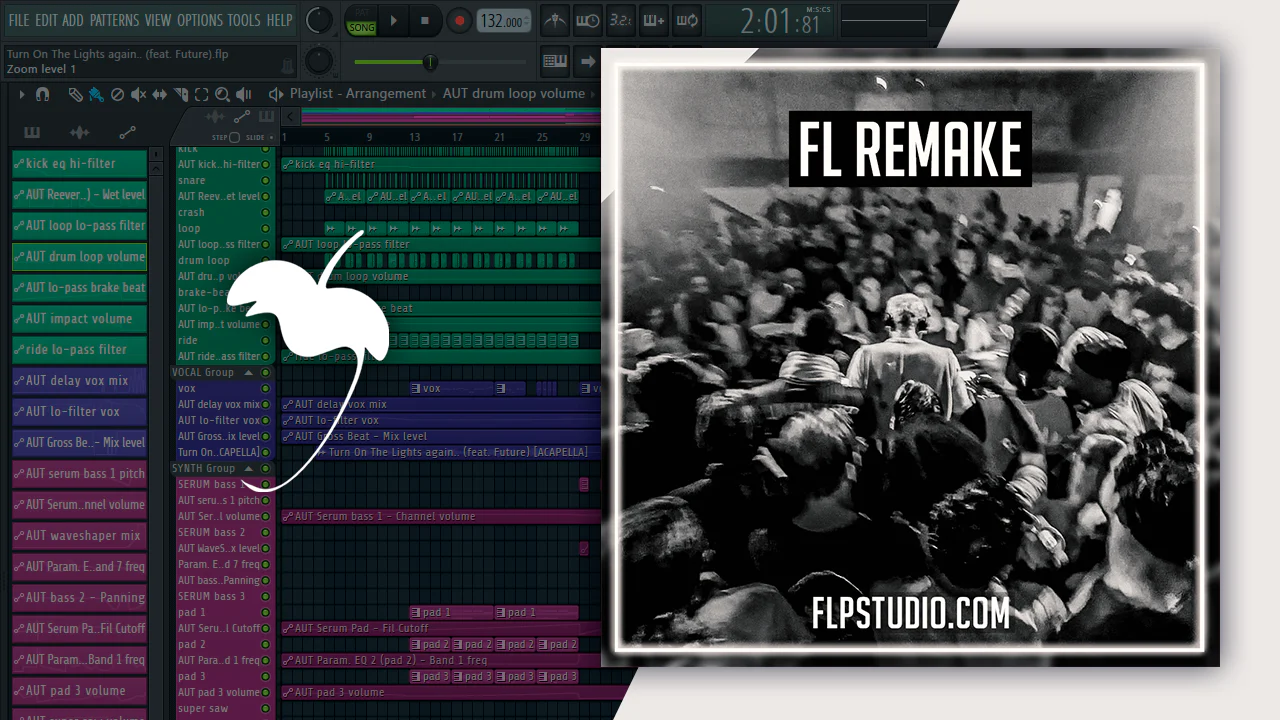Open the VIEW menu

[x=158, y=20]
